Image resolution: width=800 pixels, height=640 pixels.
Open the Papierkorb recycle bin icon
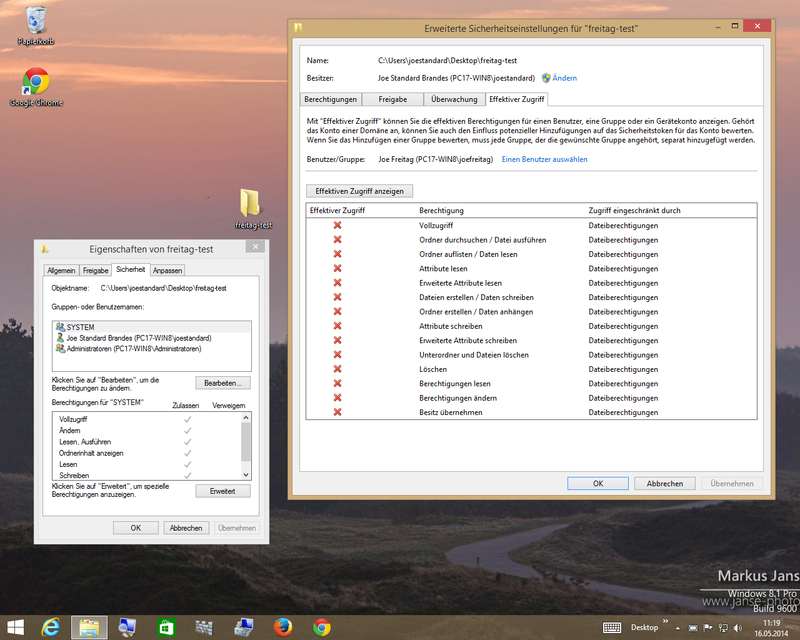(36, 22)
